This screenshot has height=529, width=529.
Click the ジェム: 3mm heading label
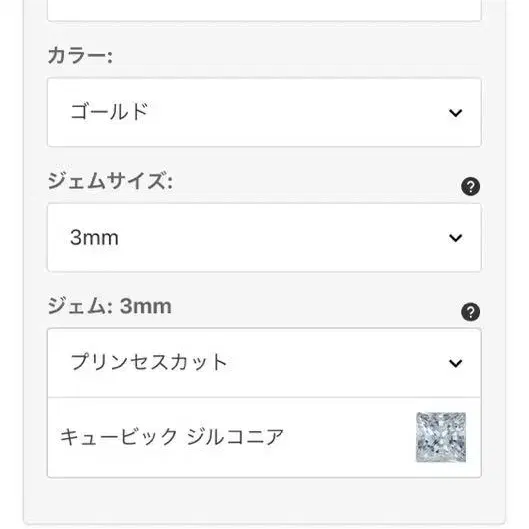tap(110, 306)
